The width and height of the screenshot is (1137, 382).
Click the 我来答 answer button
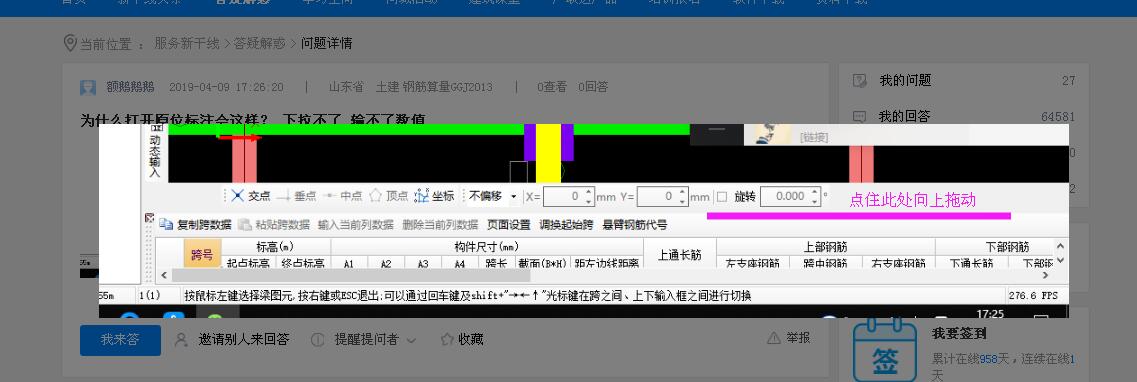[120, 339]
